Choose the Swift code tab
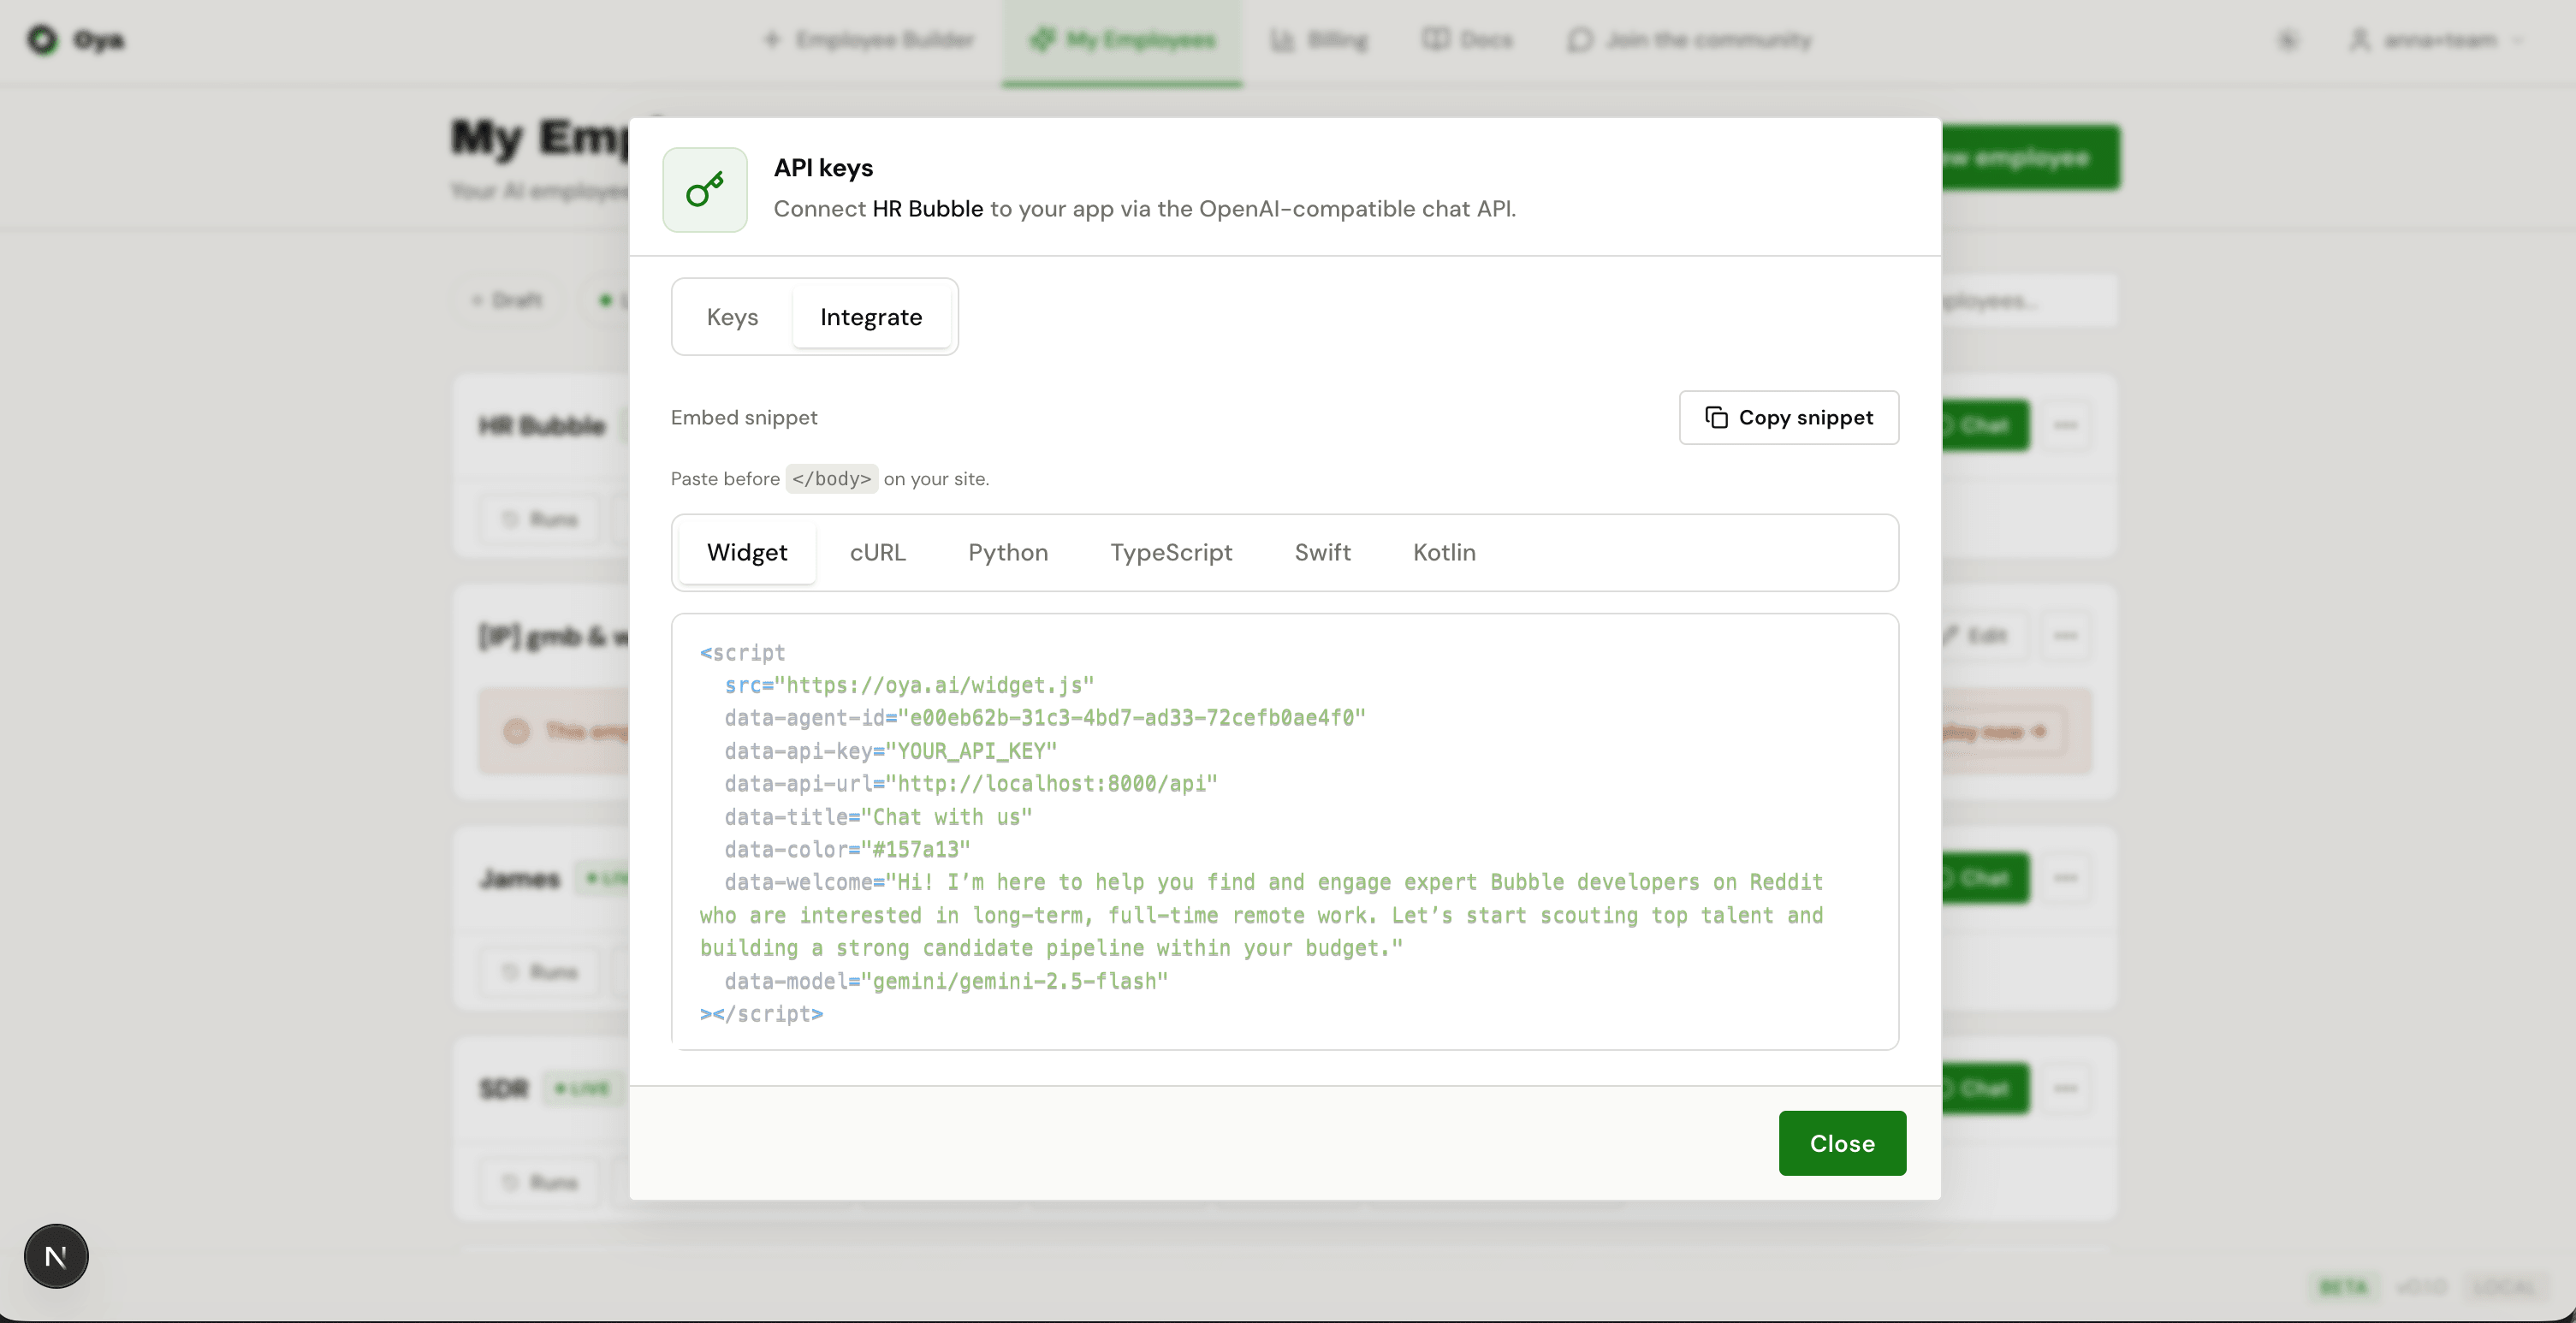Viewport: 2576px width, 1323px height. 1322,553
